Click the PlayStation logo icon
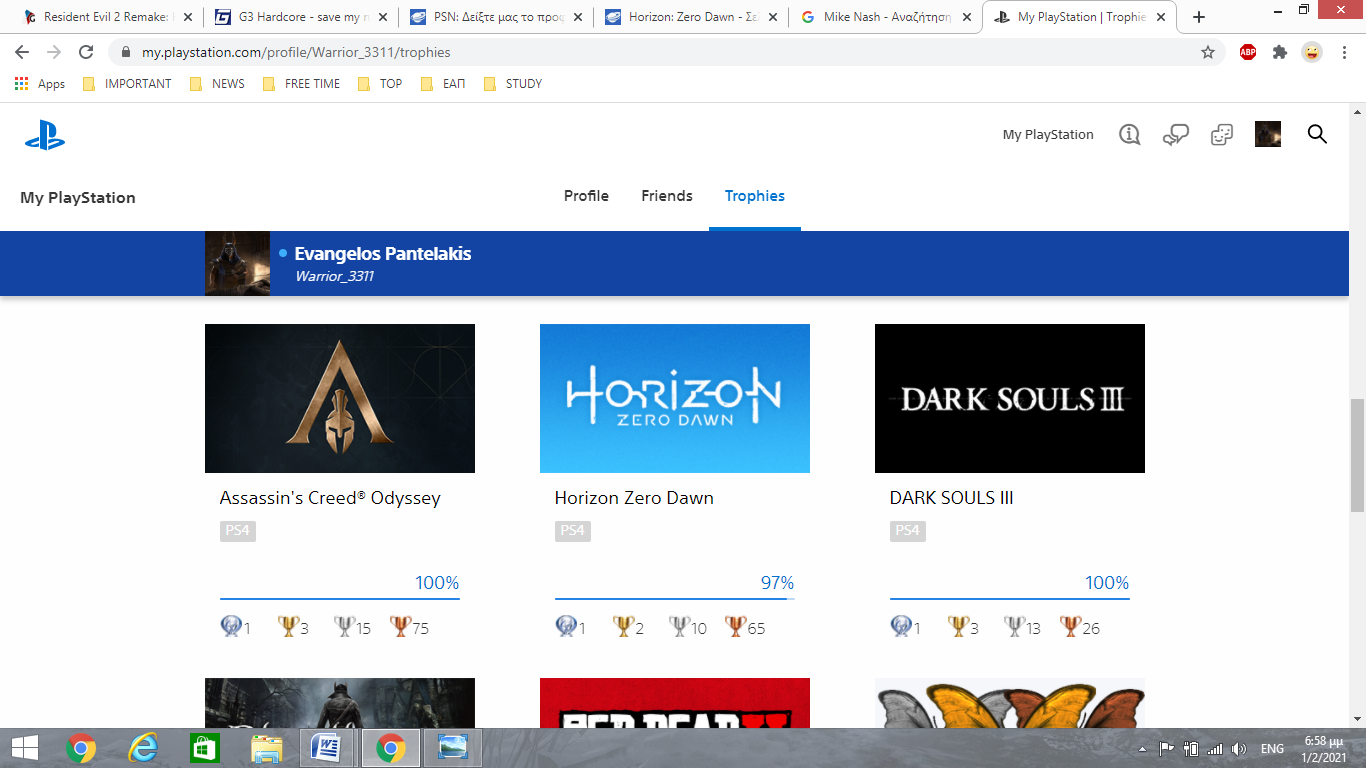1366x768 pixels. (x=45, y=135)
